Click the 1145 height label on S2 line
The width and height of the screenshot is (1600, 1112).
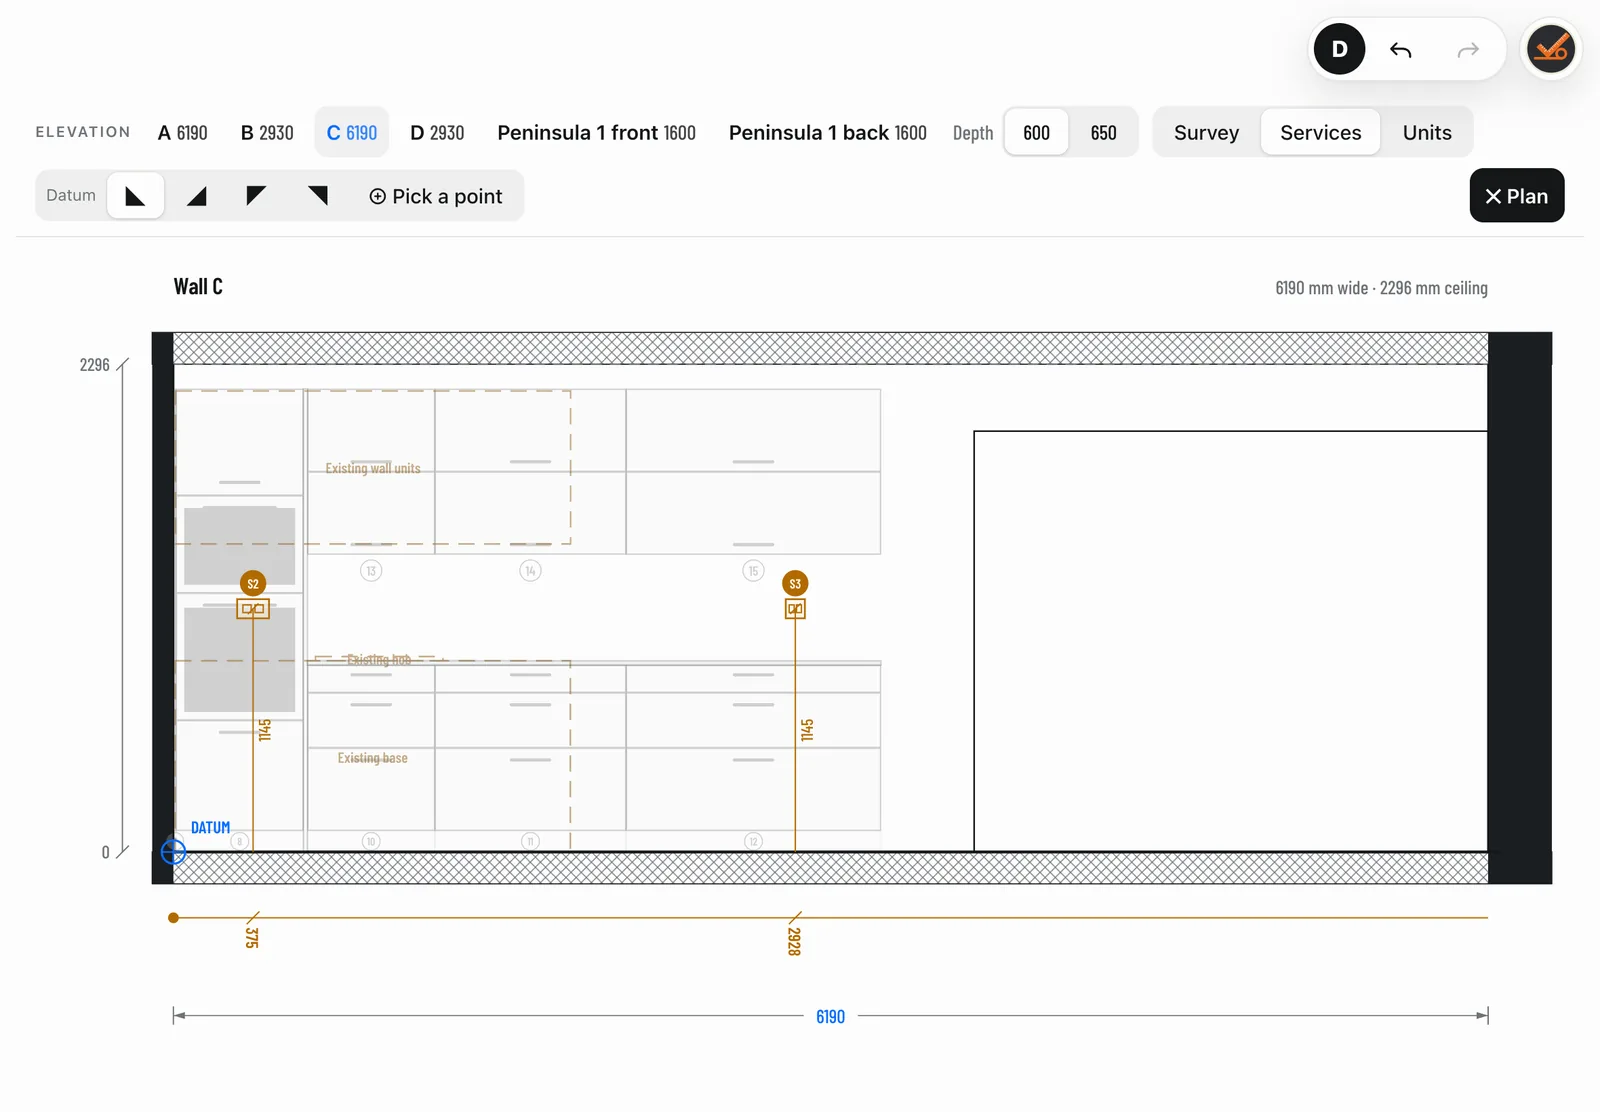[265, 730]
